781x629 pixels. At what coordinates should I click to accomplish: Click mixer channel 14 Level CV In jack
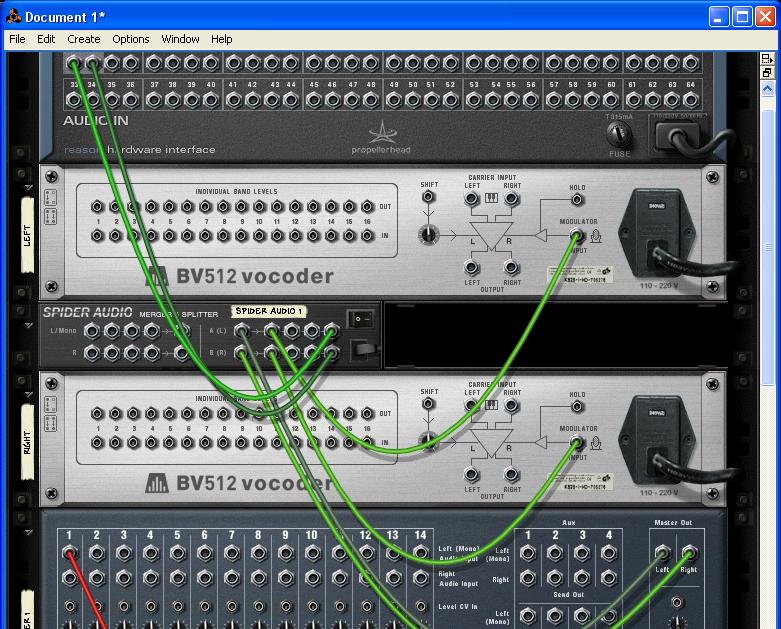coord(420,606)
